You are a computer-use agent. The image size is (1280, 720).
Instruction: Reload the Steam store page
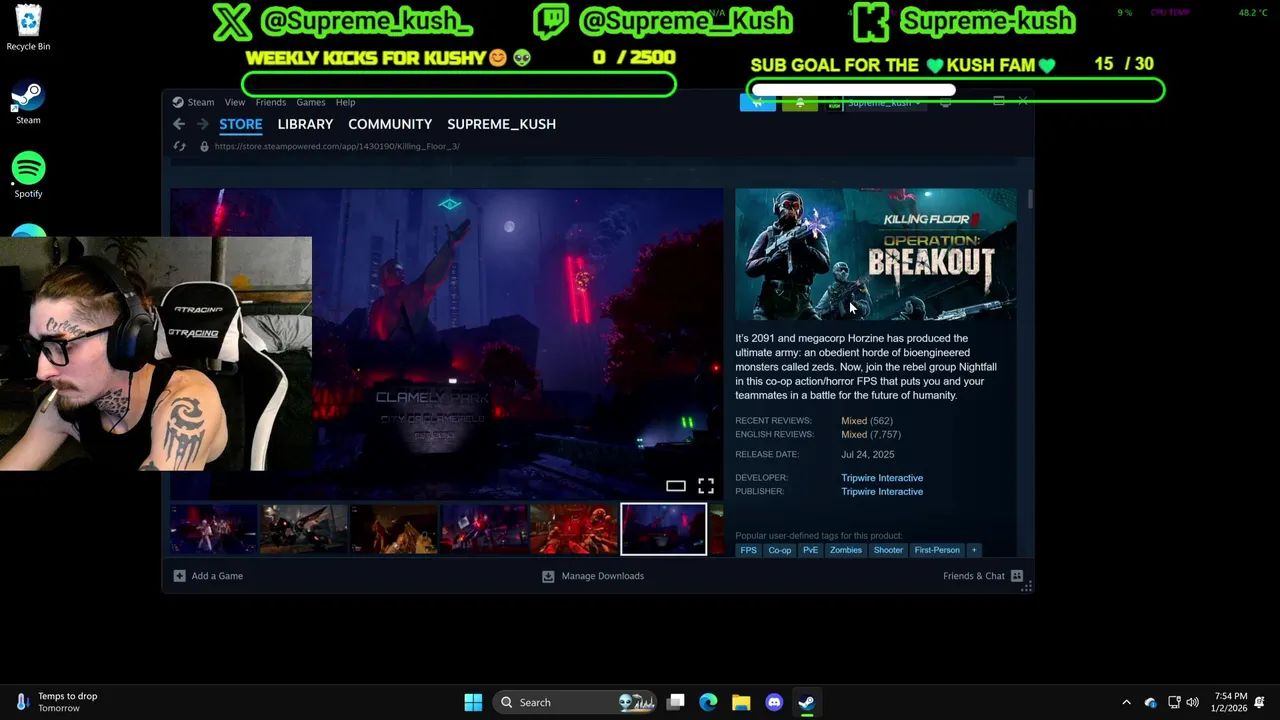[x=180, y=146]
